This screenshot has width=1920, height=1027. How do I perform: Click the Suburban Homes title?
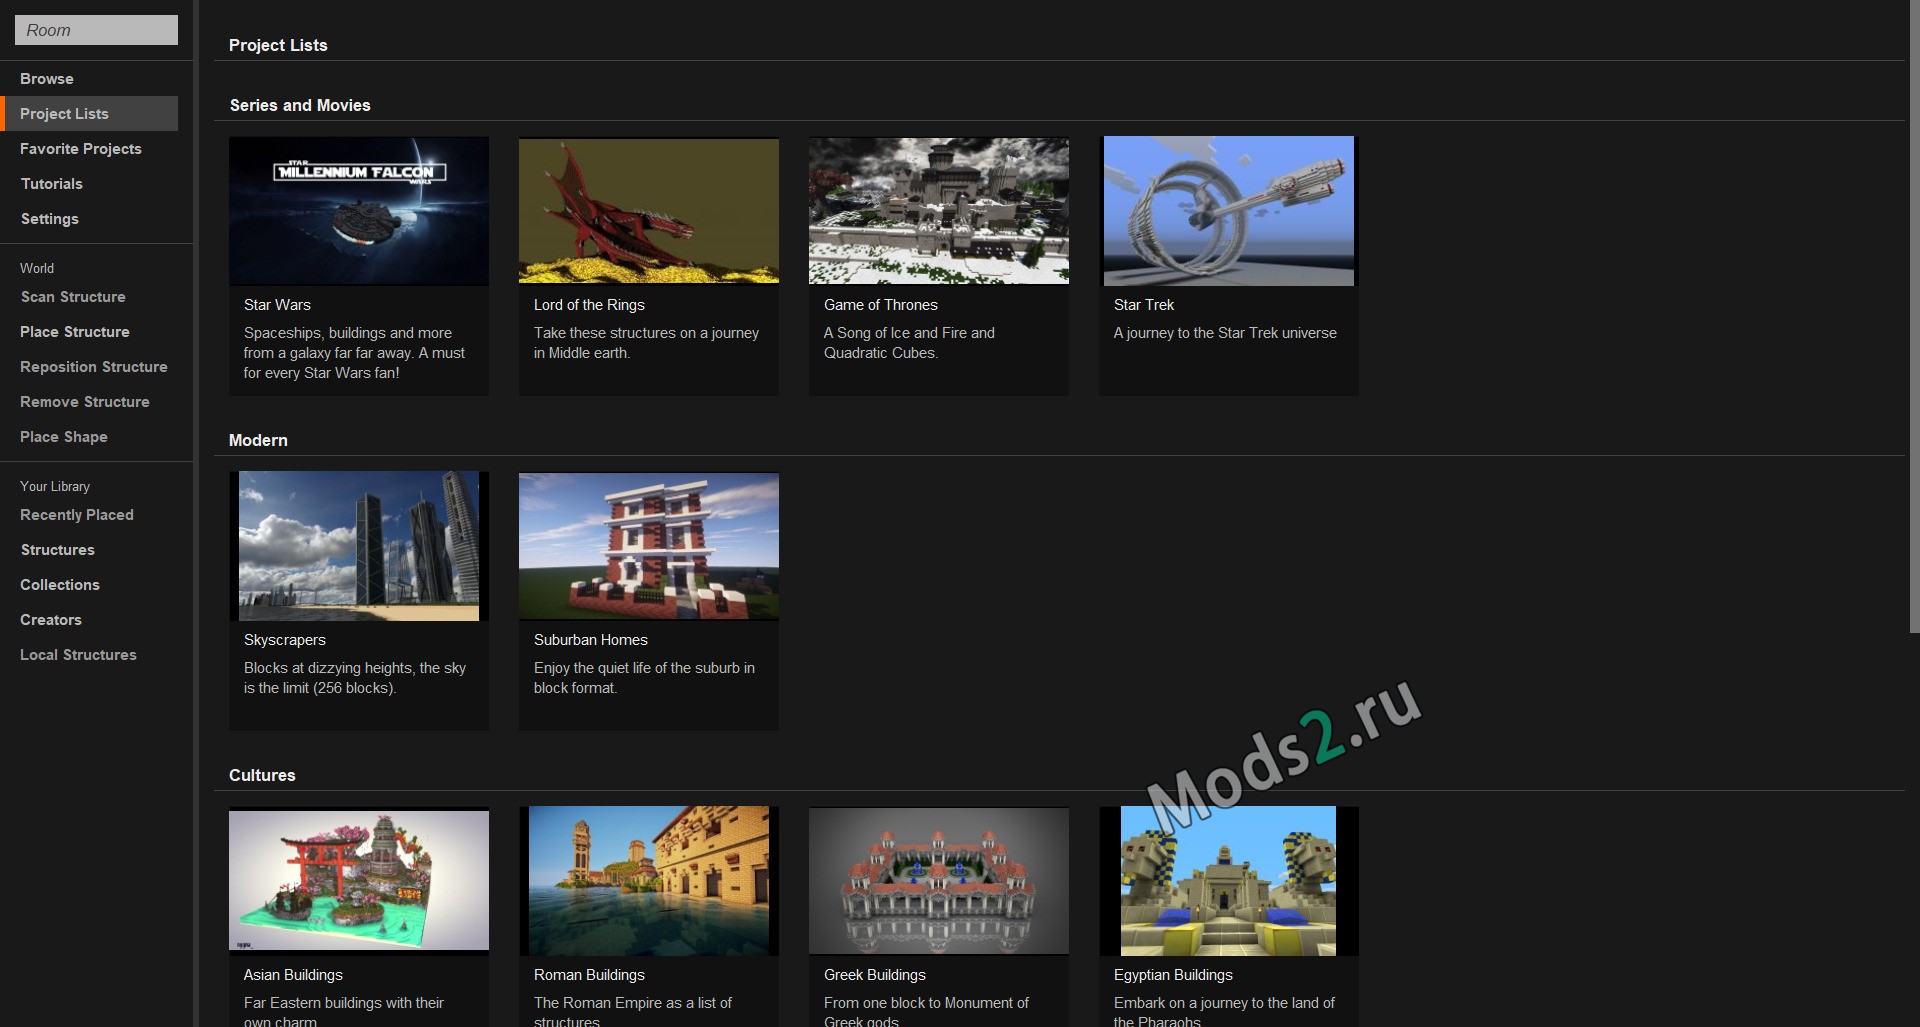click(x=591, y=640)
